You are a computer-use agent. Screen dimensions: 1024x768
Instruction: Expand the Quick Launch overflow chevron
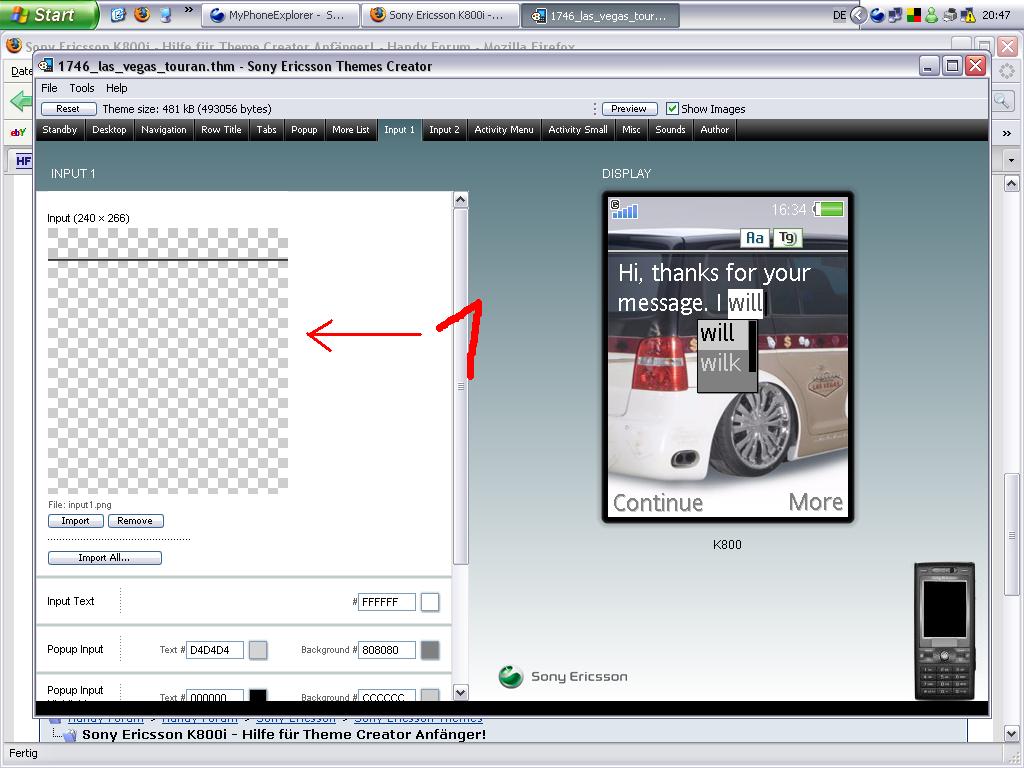[x=189, y=10]
